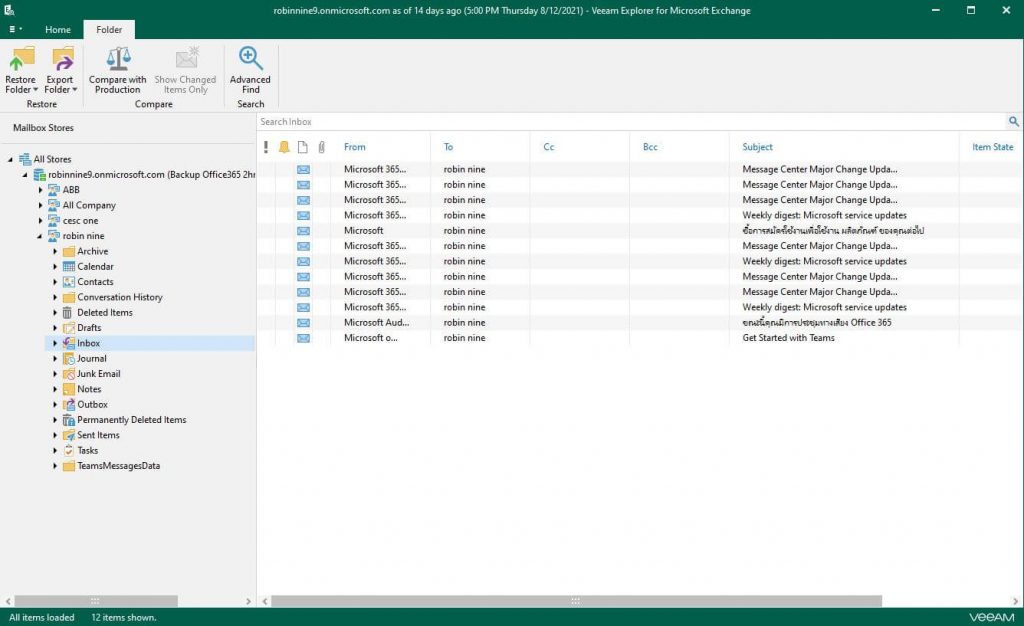Screen dimensions: 1024x626
Task: Click the 'All items loaded' status text
Action: 42,618
